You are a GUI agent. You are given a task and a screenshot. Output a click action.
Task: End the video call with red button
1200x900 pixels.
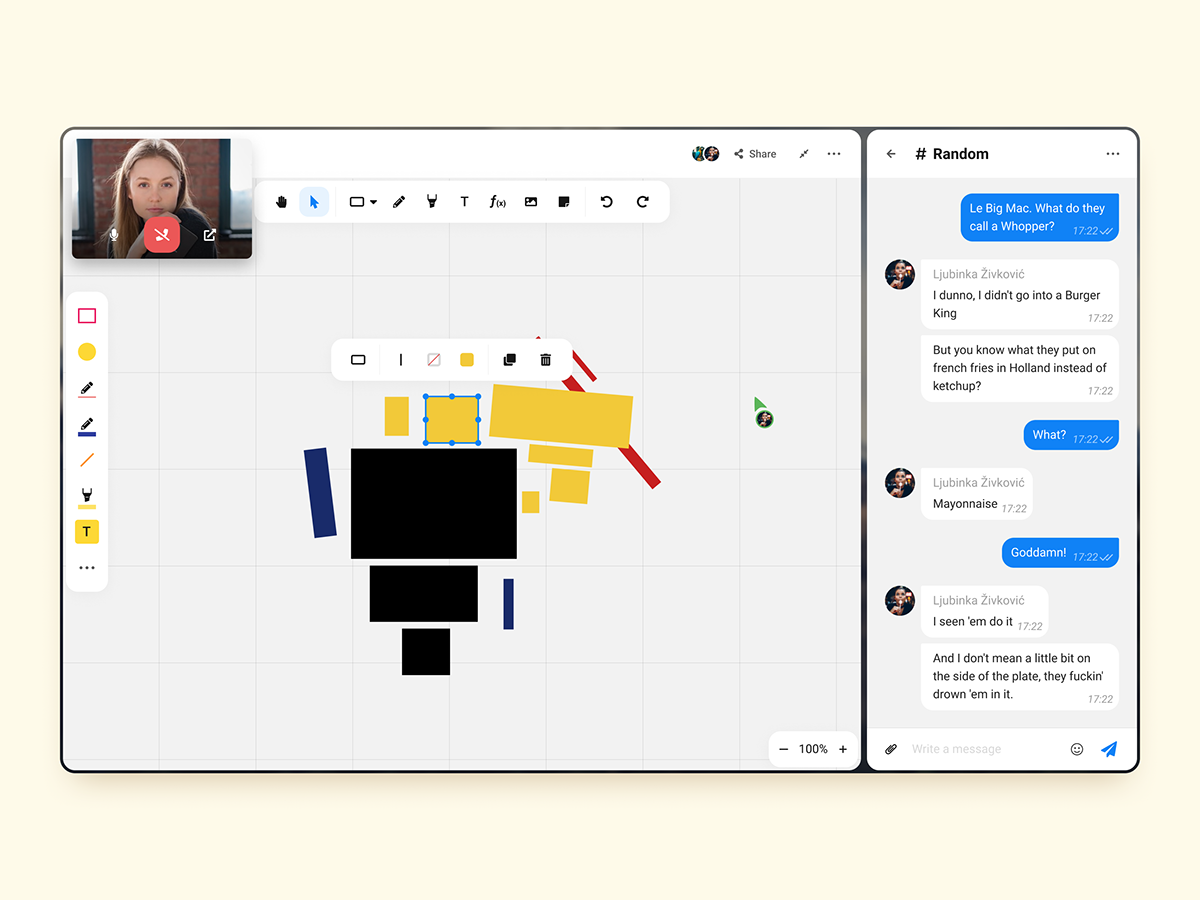[x=161, y=235]
